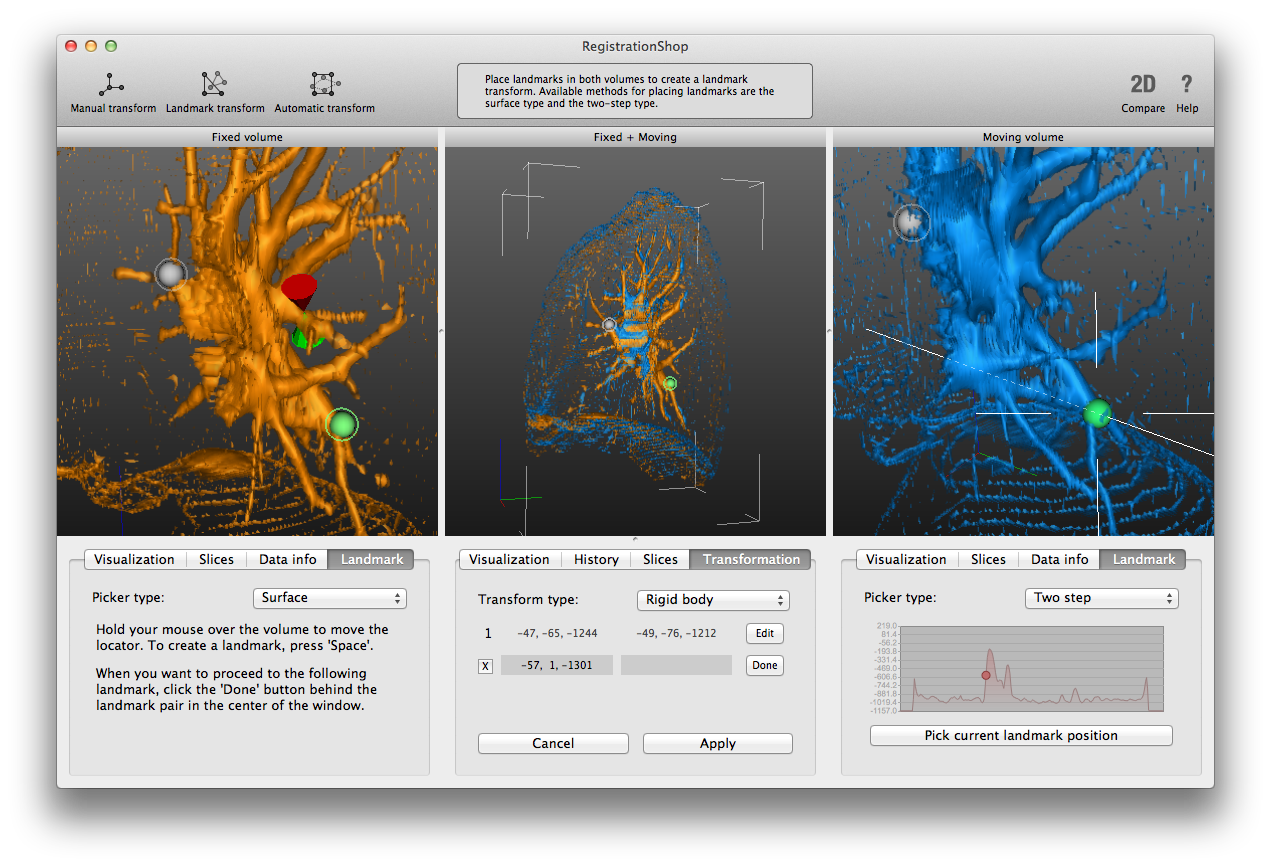Select the Landmark transform tool icon

(214, 85)
